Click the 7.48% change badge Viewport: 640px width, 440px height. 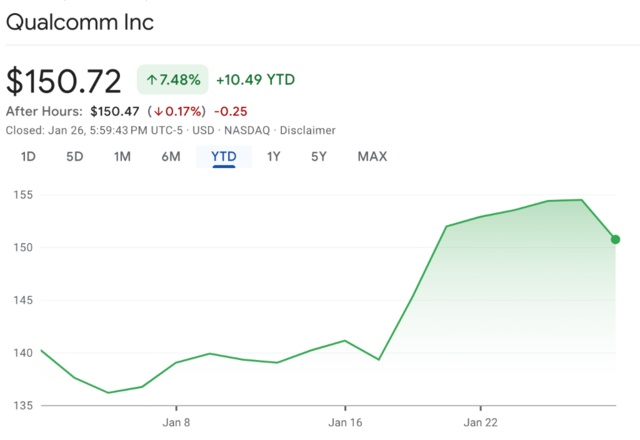[x=172, y=80]
